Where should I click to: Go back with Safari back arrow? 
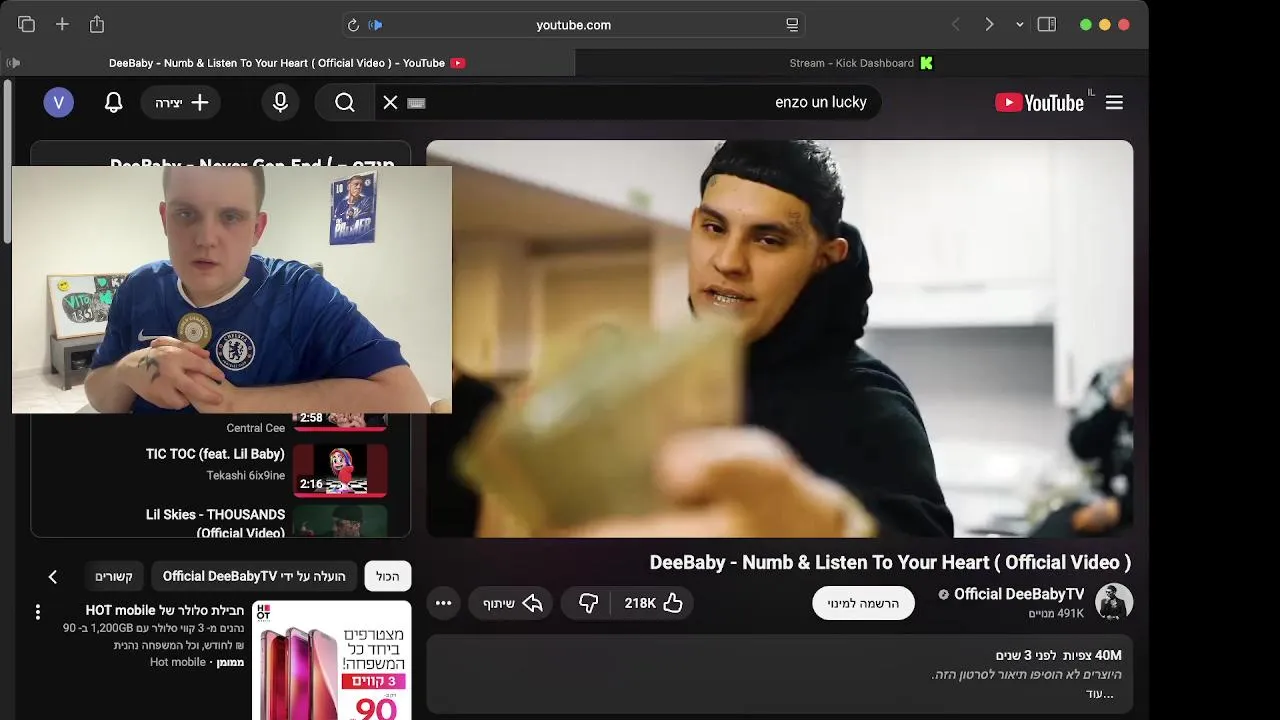click(x=956, y=24)
